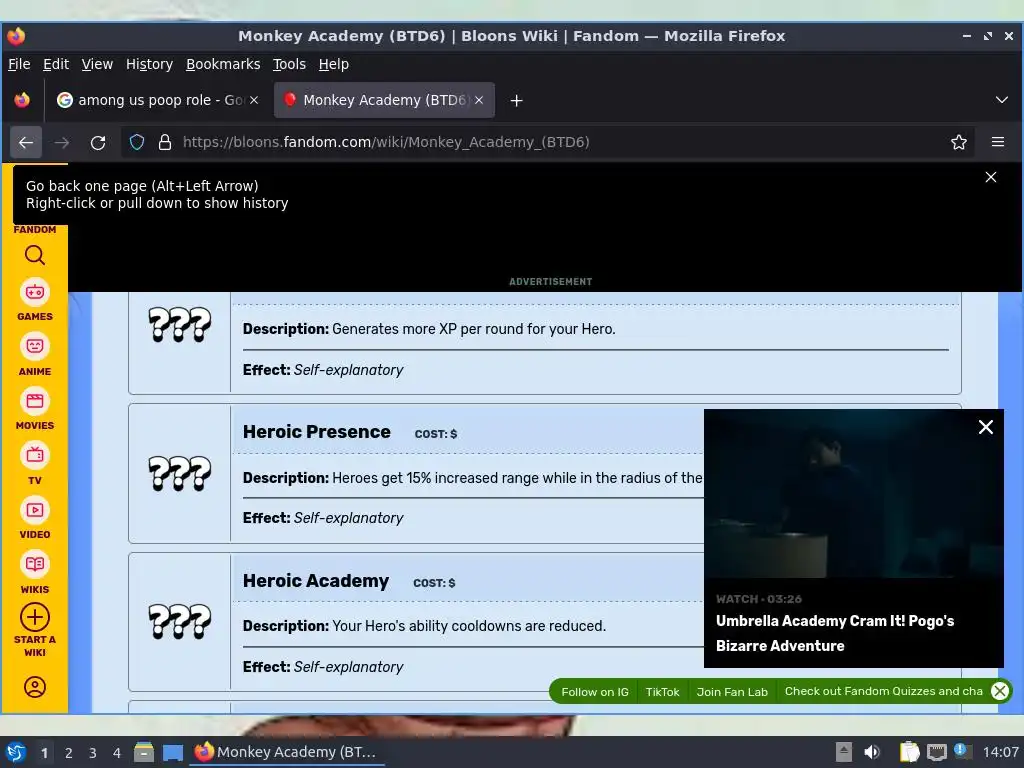Screen dimensions: 1024x768
Task: Open the Edit menu
Action: pos(56,64)
